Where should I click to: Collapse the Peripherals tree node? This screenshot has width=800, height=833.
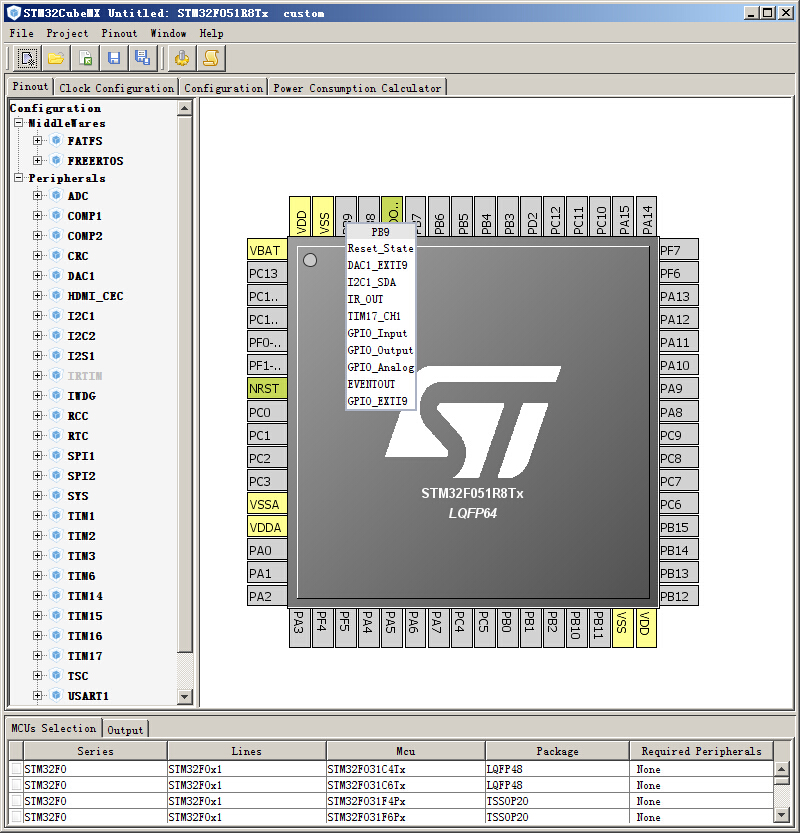pyautogui.click(x=19, y=178)
